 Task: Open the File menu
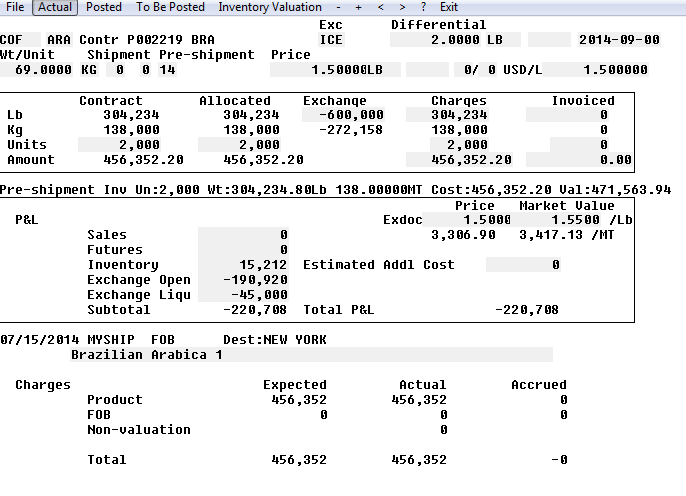(x=15, y=7)
